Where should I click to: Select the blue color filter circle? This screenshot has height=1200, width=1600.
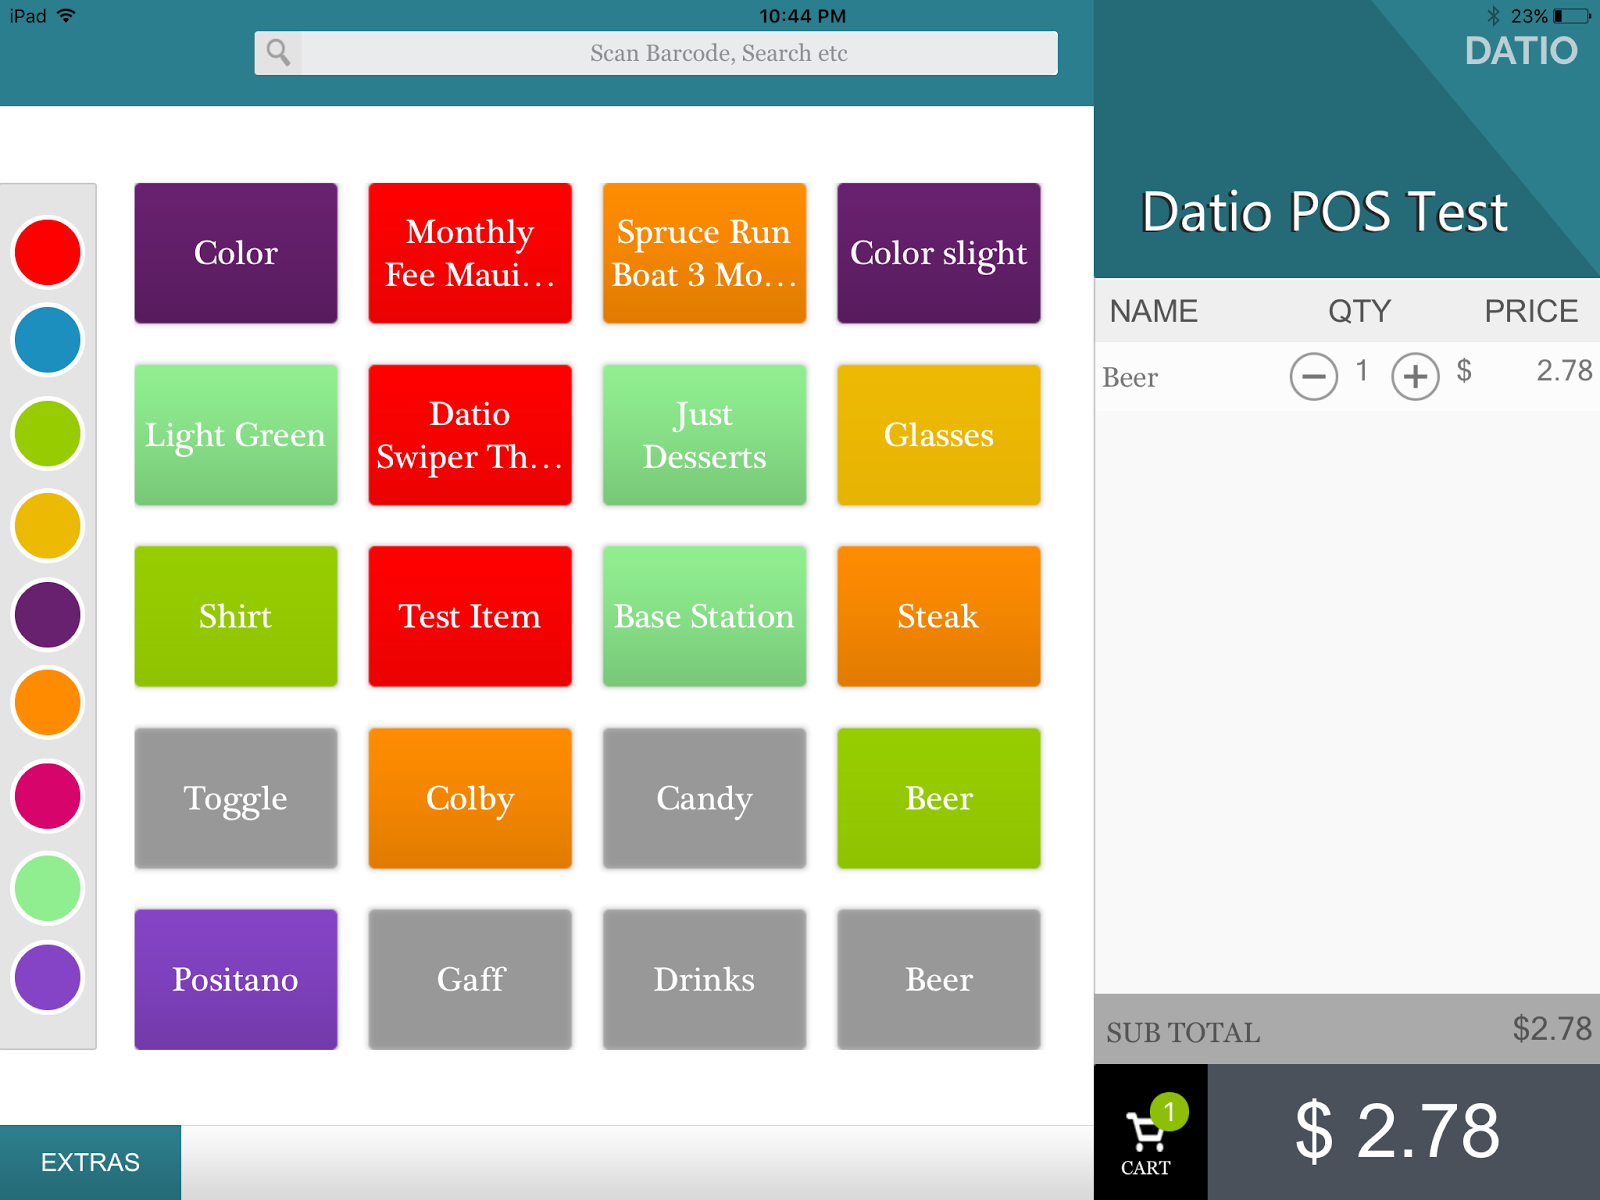pos(46,340)
